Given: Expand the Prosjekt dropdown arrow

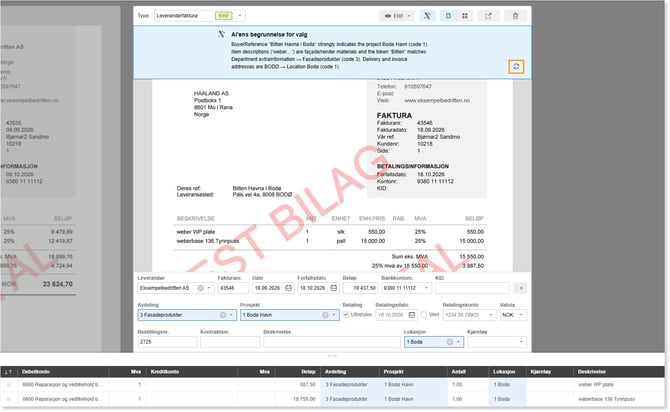Looking at the screenshot, I should (x=334, y=315).
